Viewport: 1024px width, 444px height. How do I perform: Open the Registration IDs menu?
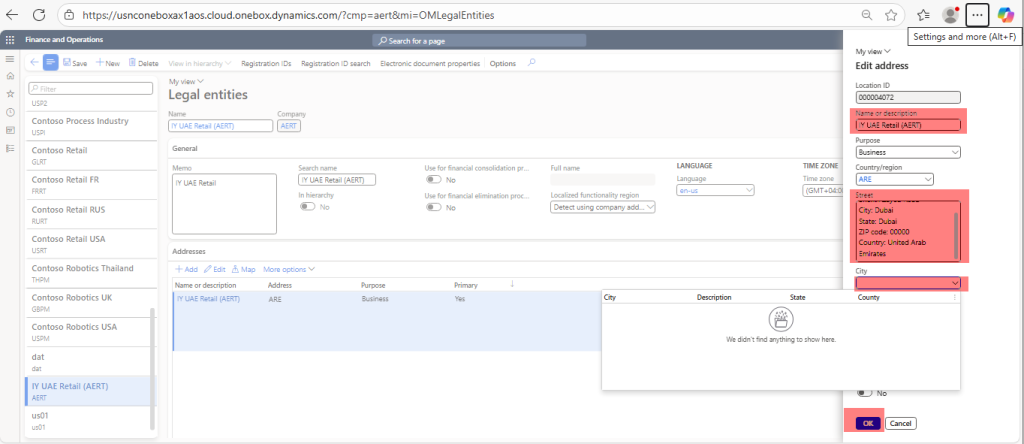coord(267,63)
